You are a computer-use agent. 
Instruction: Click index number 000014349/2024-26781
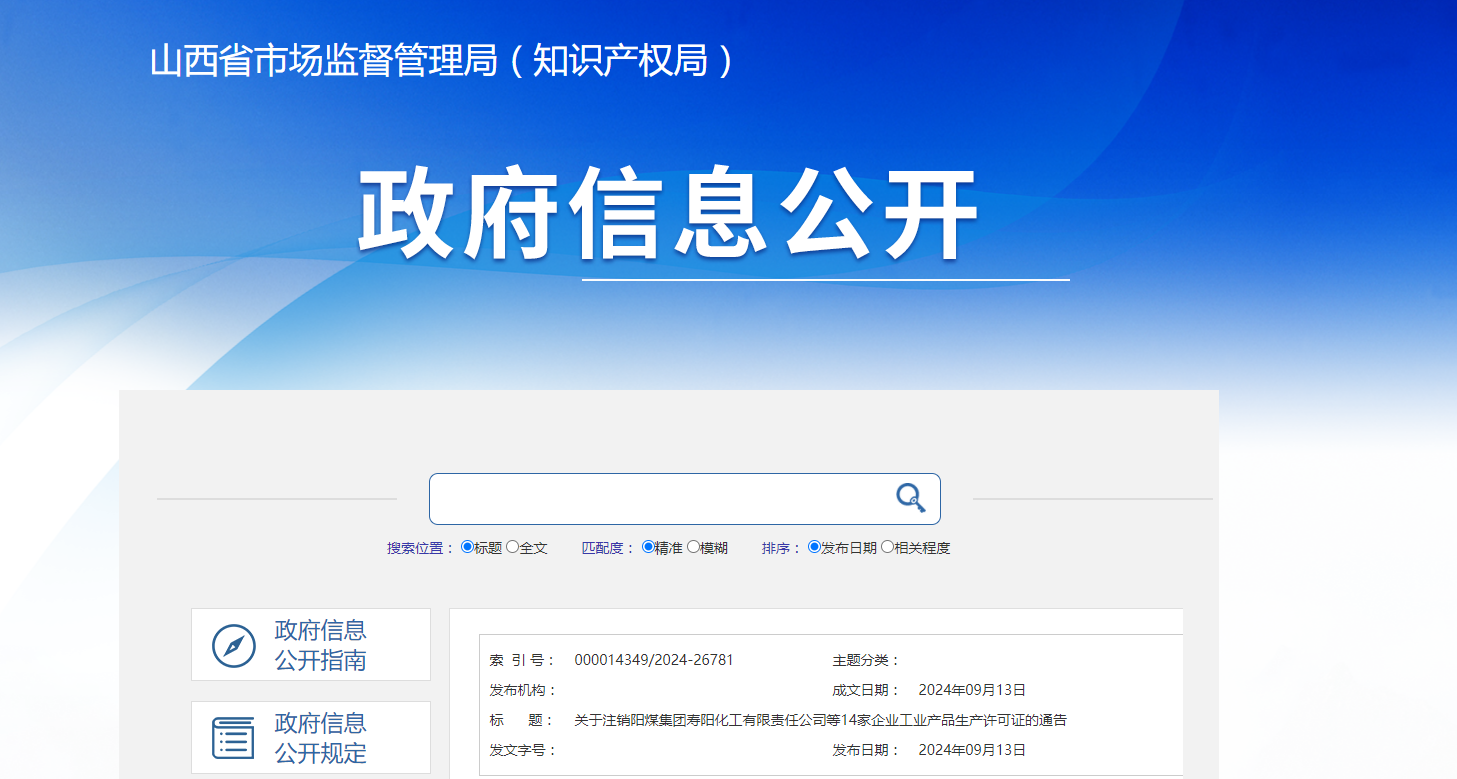click(654, 660)
